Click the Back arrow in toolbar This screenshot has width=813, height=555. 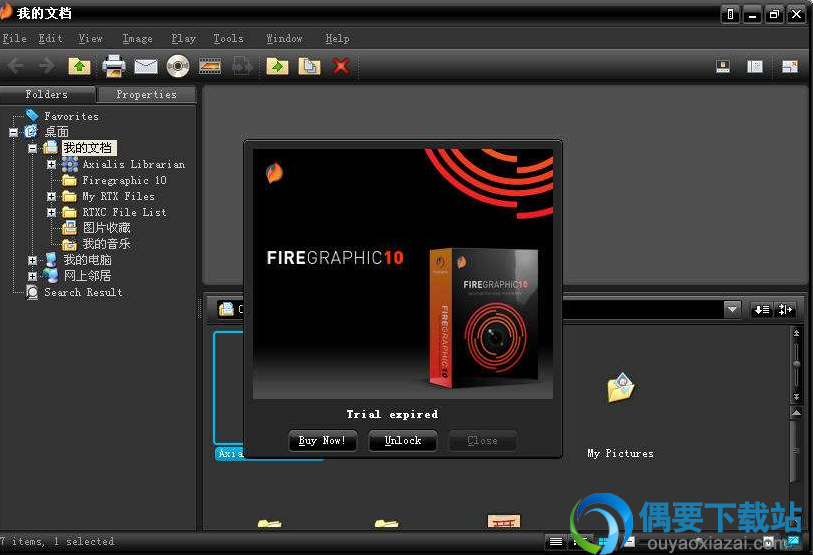(x=16, y=66)
